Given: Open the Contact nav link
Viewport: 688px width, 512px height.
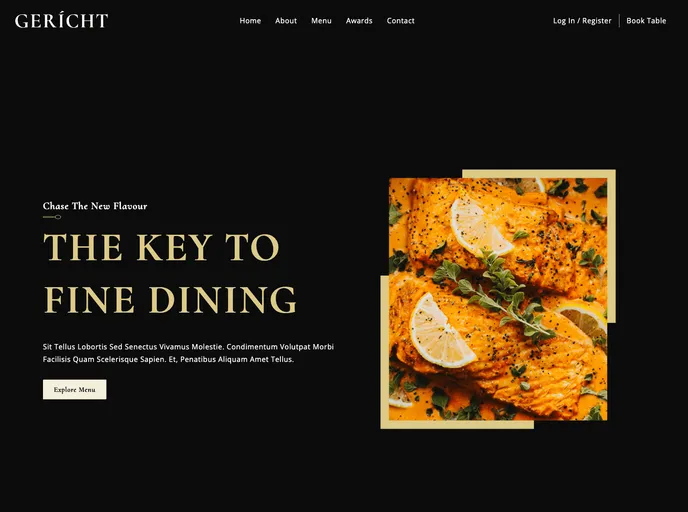Looking at the screenshot, I should pyautogui.click(x=400, y=21).
